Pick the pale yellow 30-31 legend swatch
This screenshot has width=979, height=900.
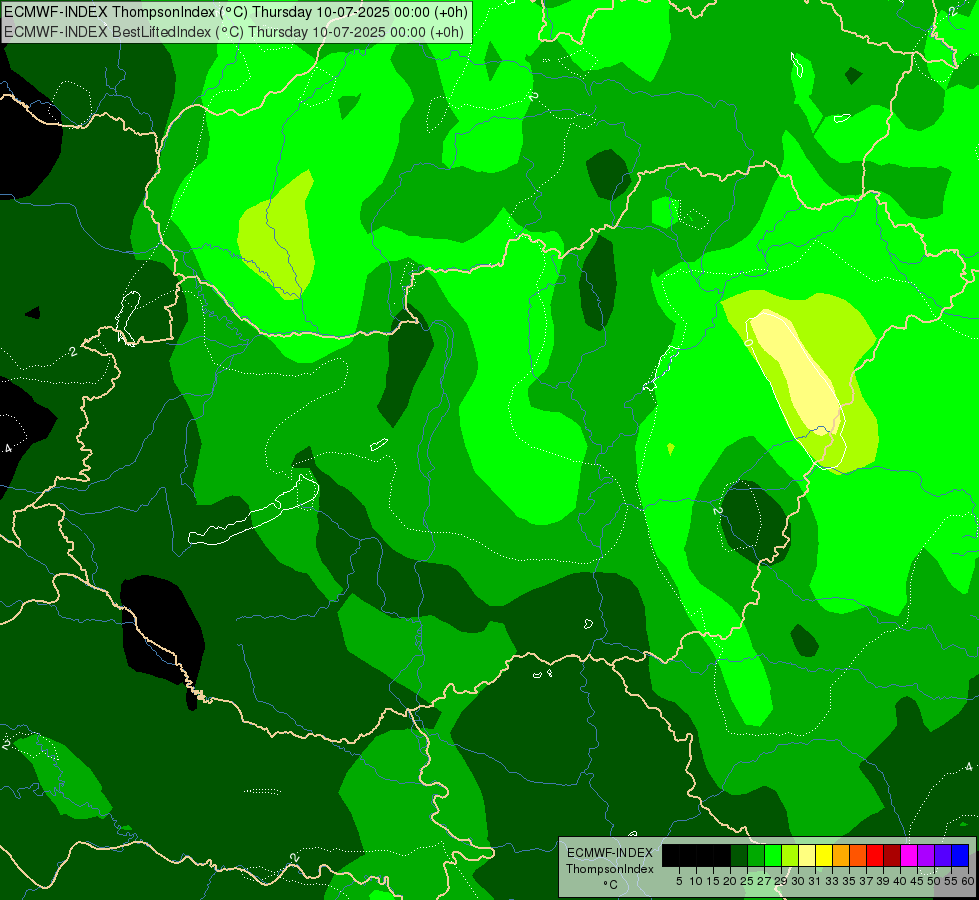pyautogui.click(x=807, y=855)
